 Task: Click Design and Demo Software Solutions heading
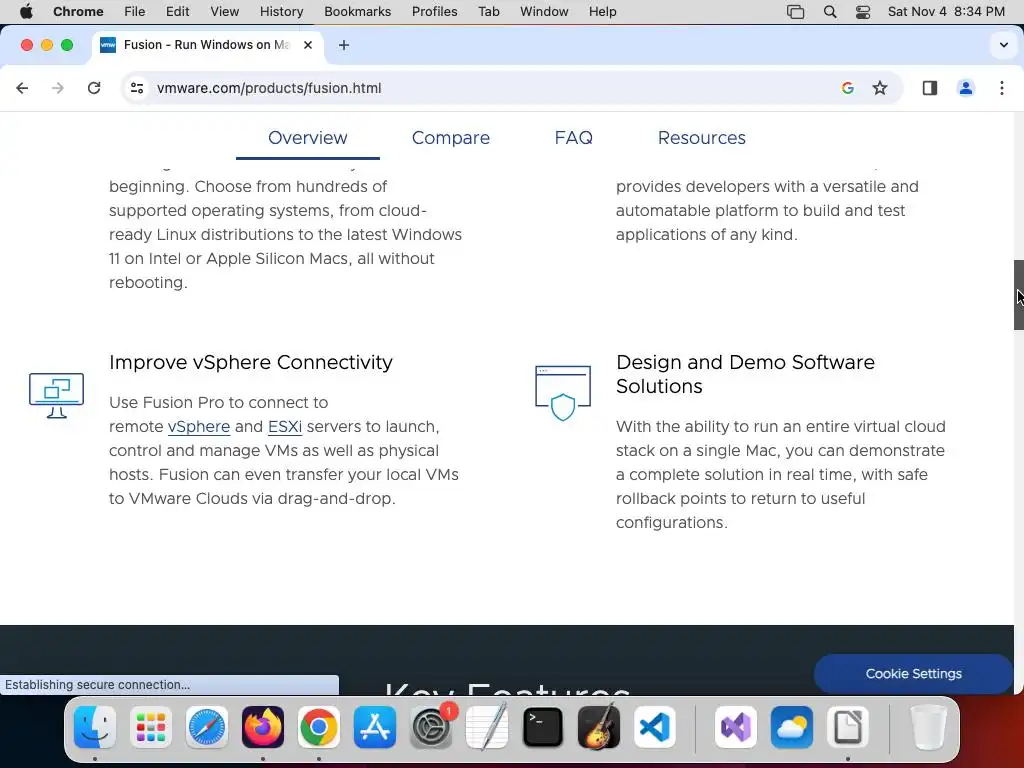(745, 374)
